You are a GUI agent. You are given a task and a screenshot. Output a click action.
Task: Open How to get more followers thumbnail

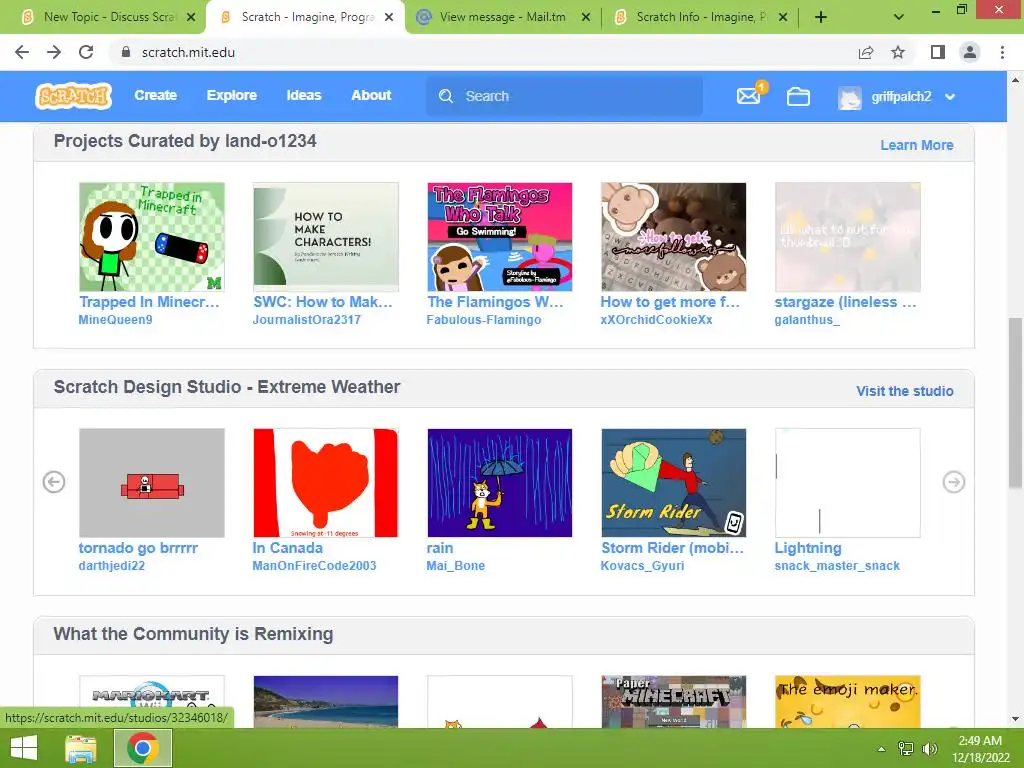coord(673,237)
